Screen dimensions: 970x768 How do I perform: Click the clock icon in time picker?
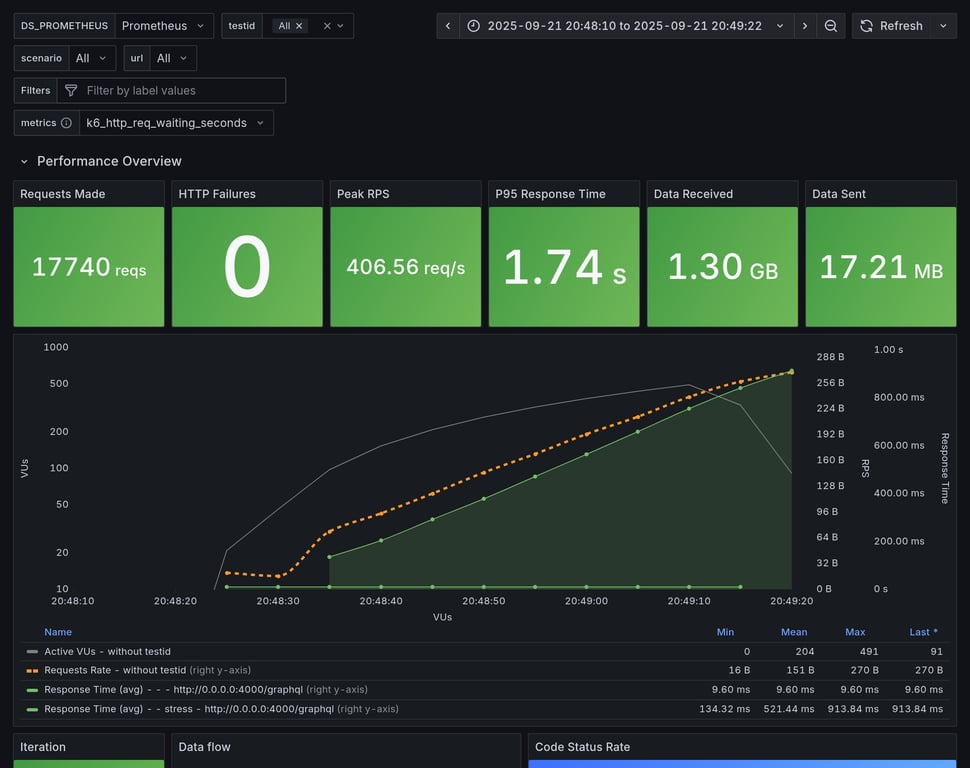474,26
